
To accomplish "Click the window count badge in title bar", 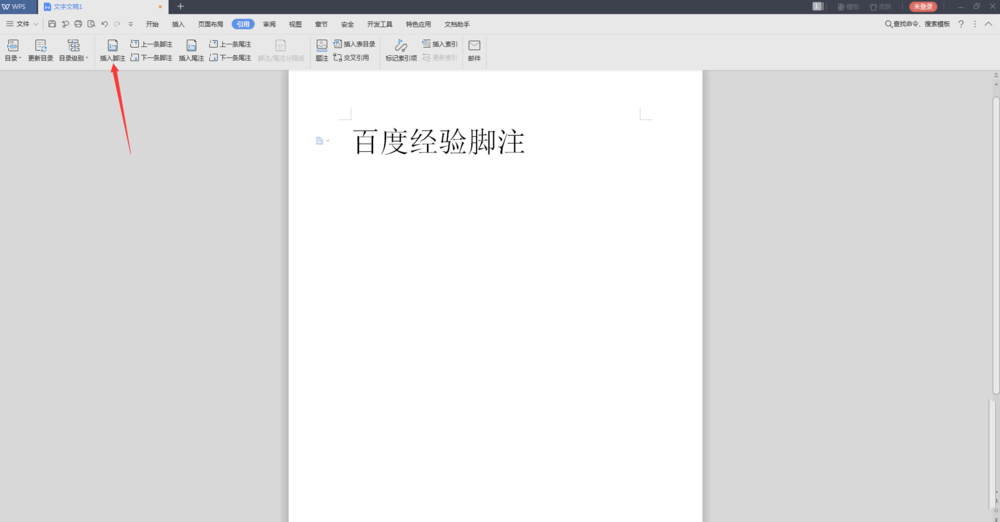I will [818, 6].
